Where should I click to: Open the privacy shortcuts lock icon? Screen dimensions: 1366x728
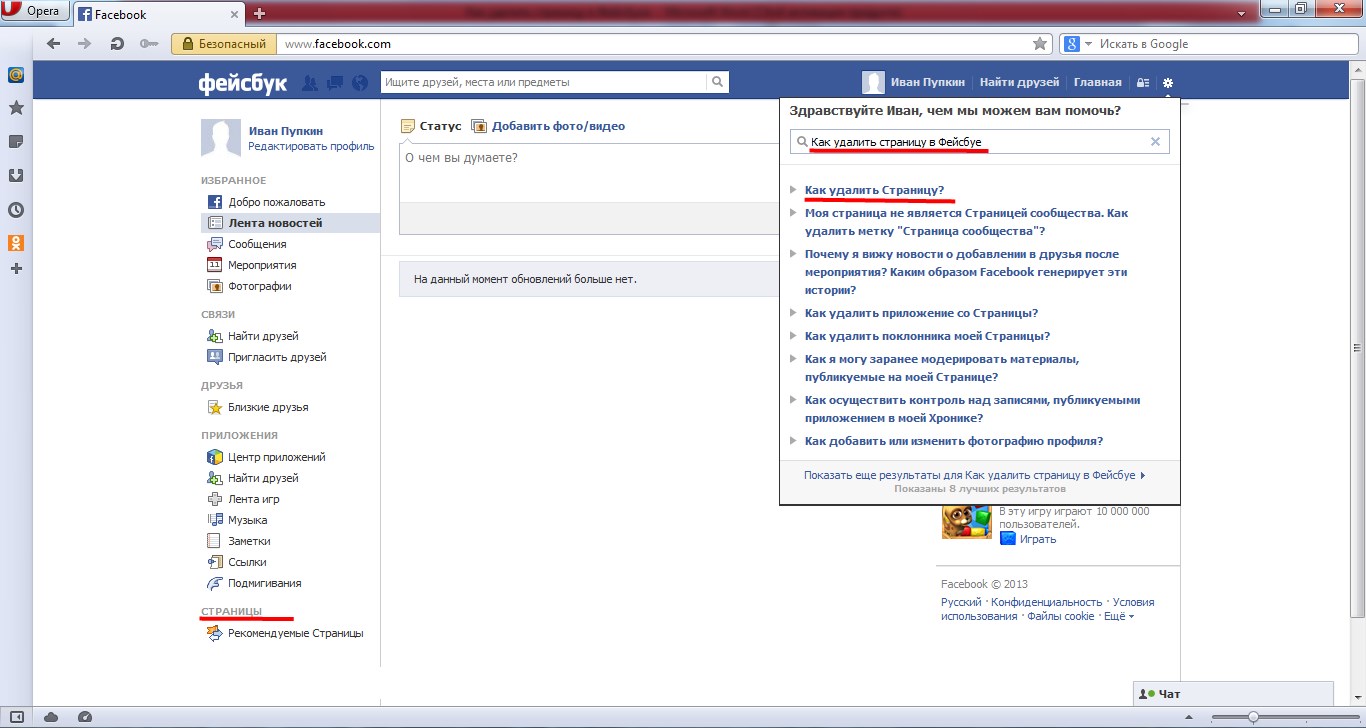point(1144,82)
